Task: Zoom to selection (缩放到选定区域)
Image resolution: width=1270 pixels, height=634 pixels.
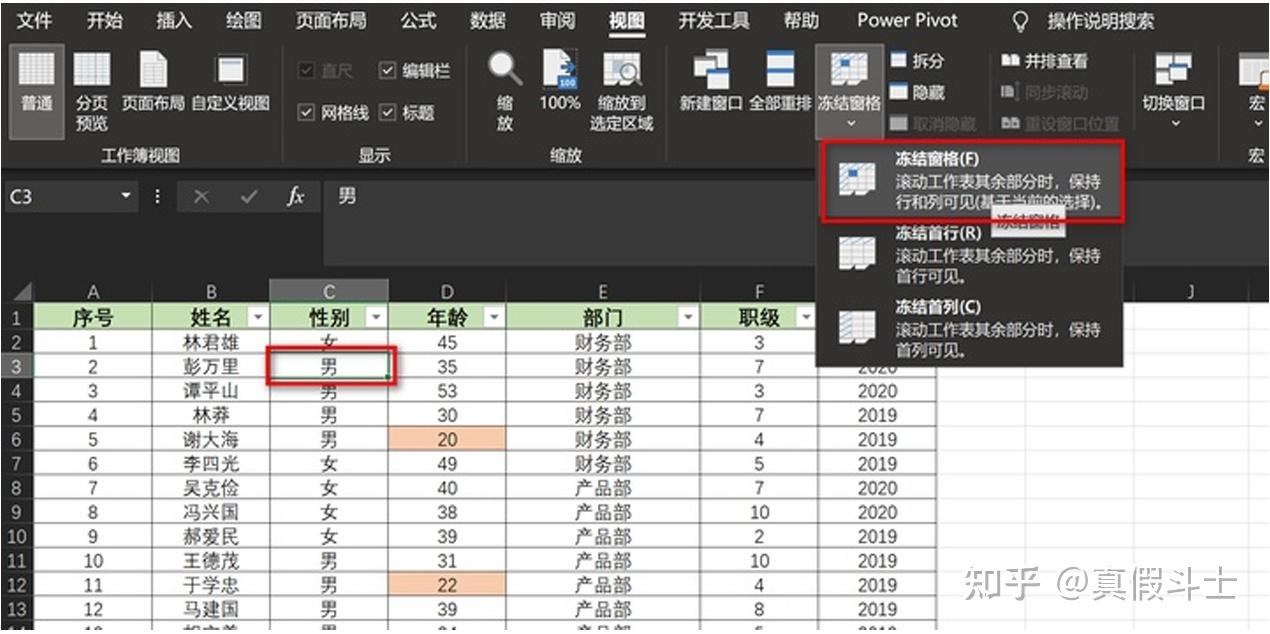Action: pos(621,90)
